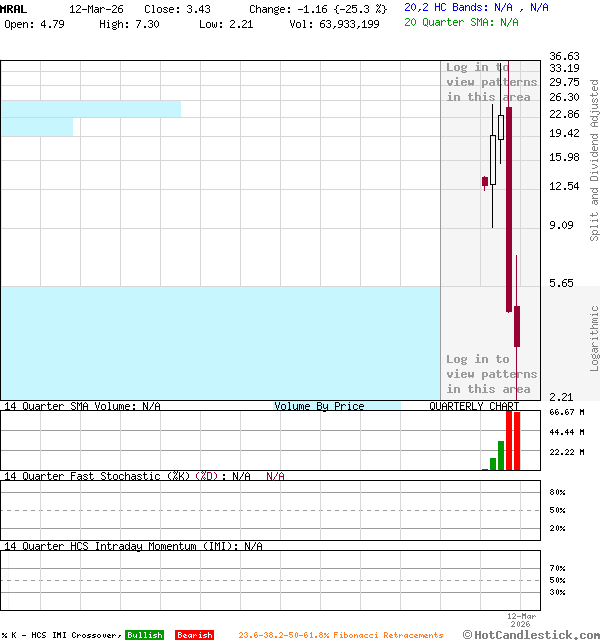This screenshot has width=600, height=640.
Task: Click the latest red candlestick near 5.65
Action: (x=517, y=326)
